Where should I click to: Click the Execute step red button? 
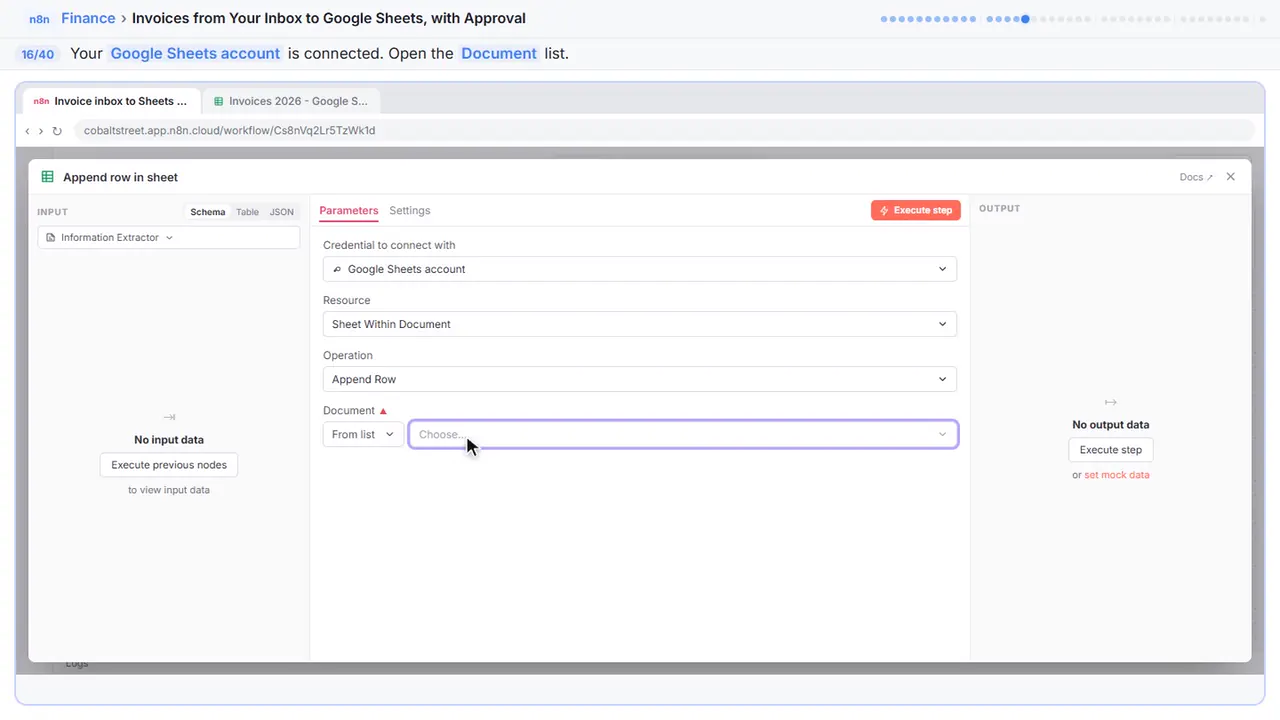916,211
